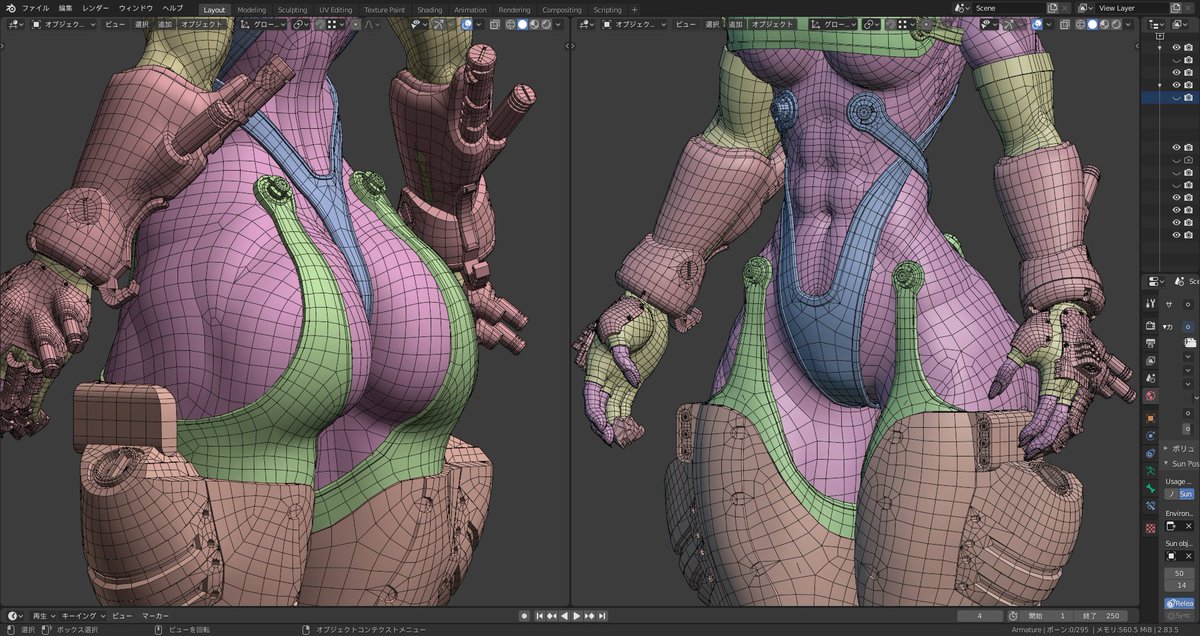1200x636 pixels.
Task: Toggle proportional editing in left viewport
Action: [355, 24]
